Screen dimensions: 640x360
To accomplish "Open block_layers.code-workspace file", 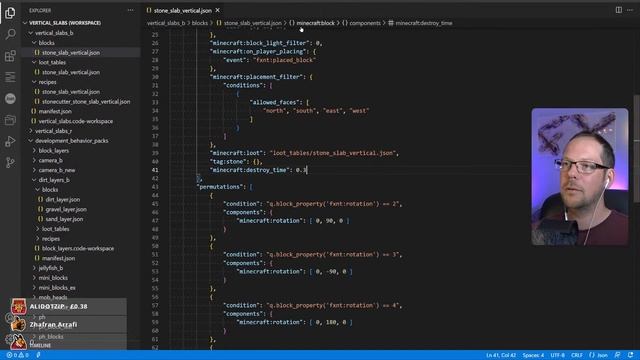I will tap(78, 248).
